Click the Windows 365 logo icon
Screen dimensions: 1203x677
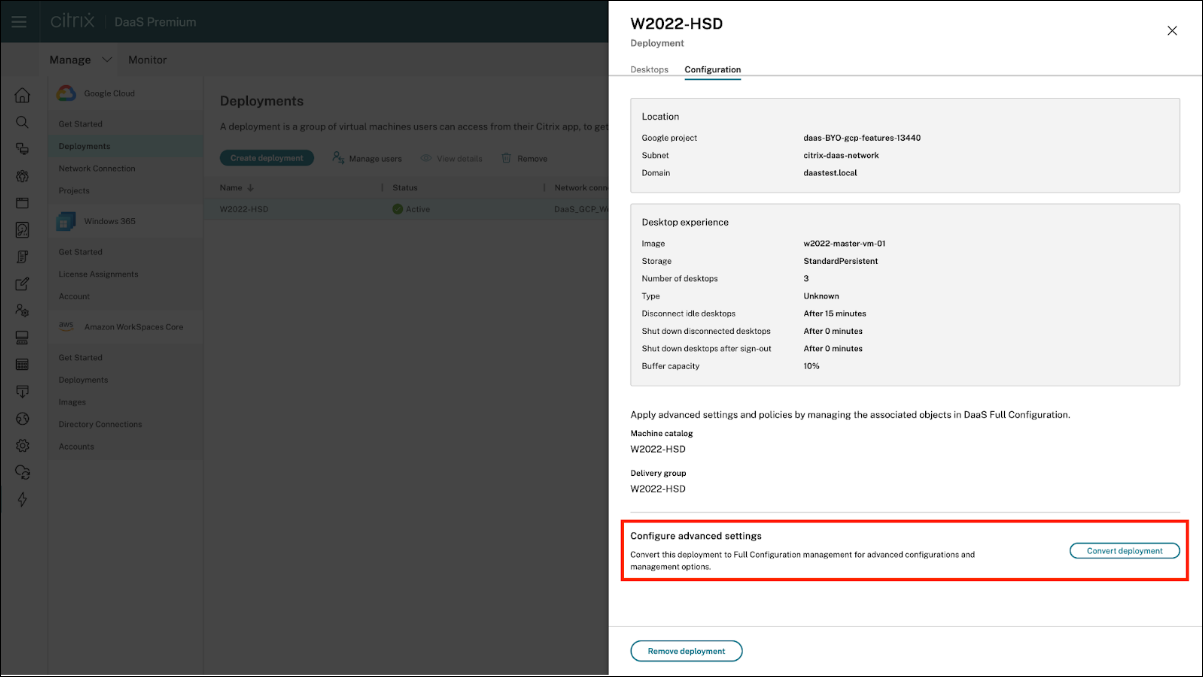pyautogui.click(x=66, y=221)
